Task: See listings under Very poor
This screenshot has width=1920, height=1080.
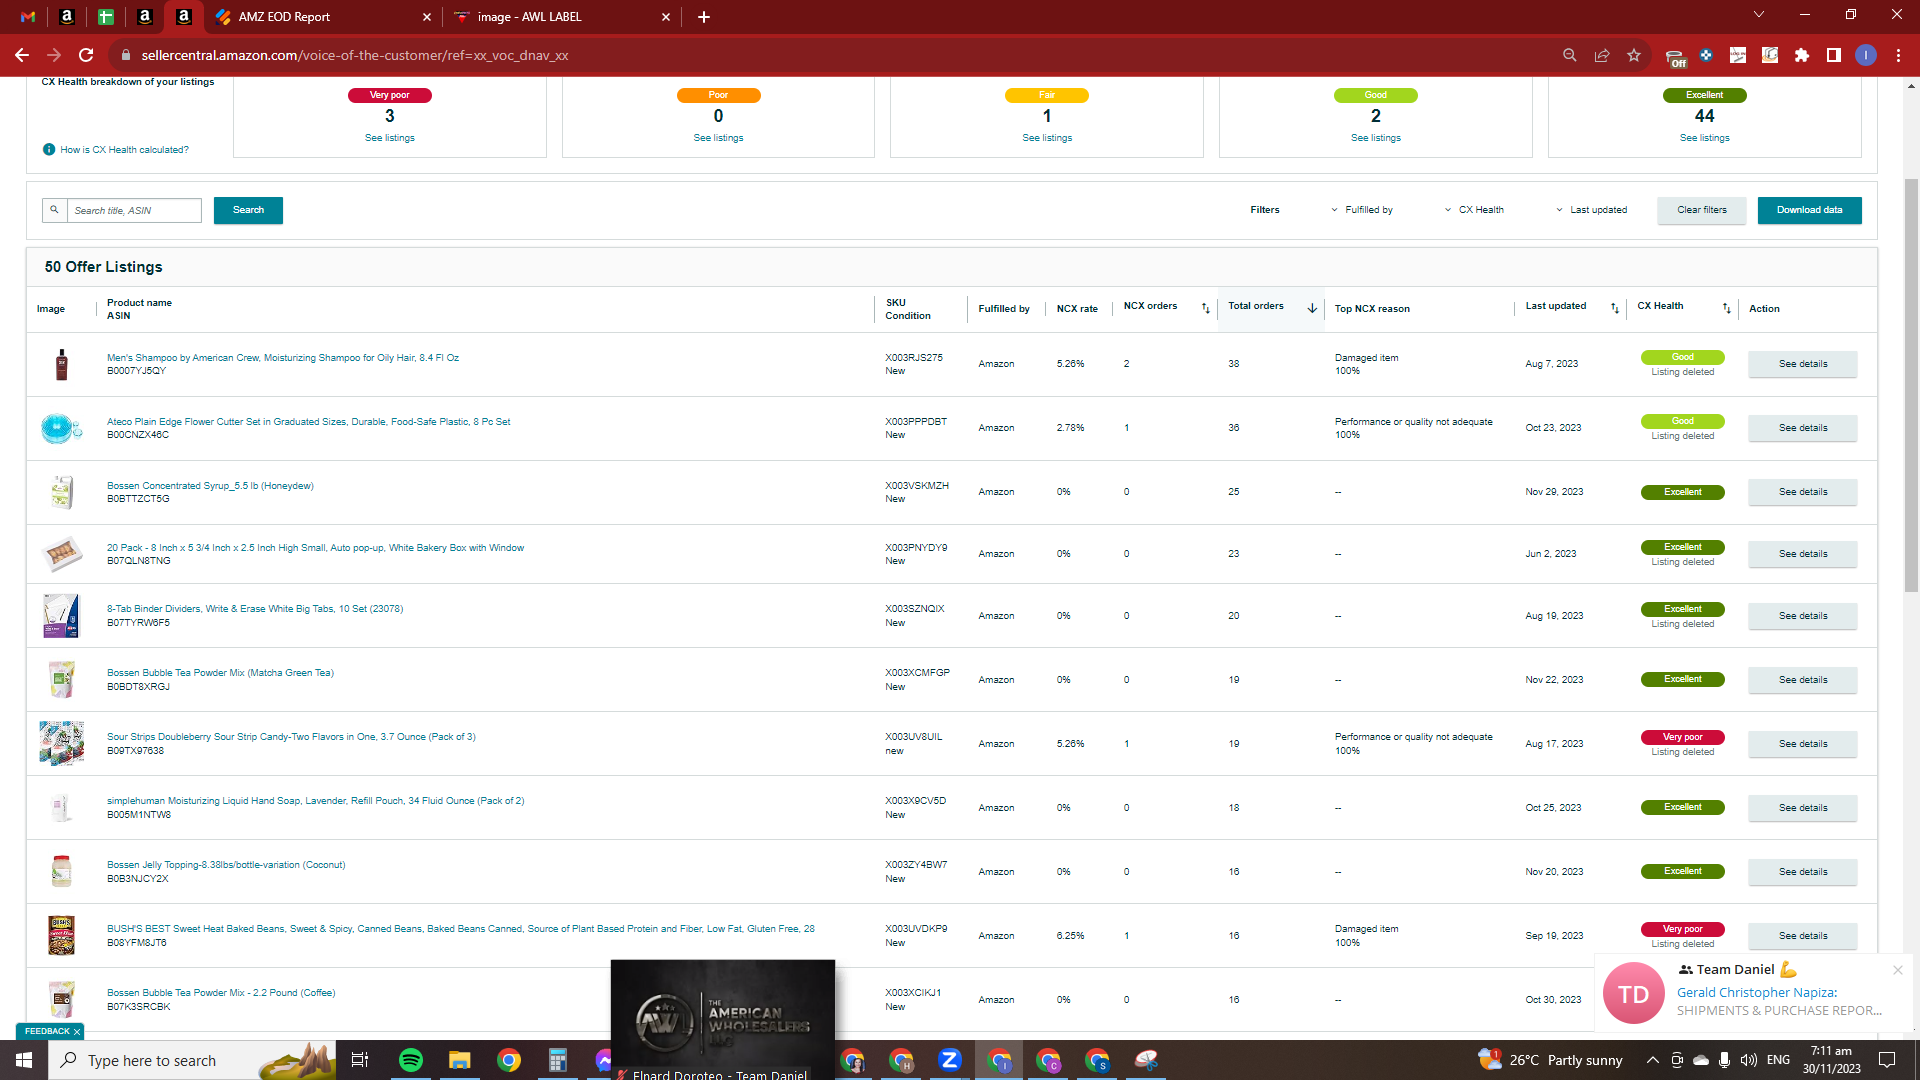Action: click(390, 138)
